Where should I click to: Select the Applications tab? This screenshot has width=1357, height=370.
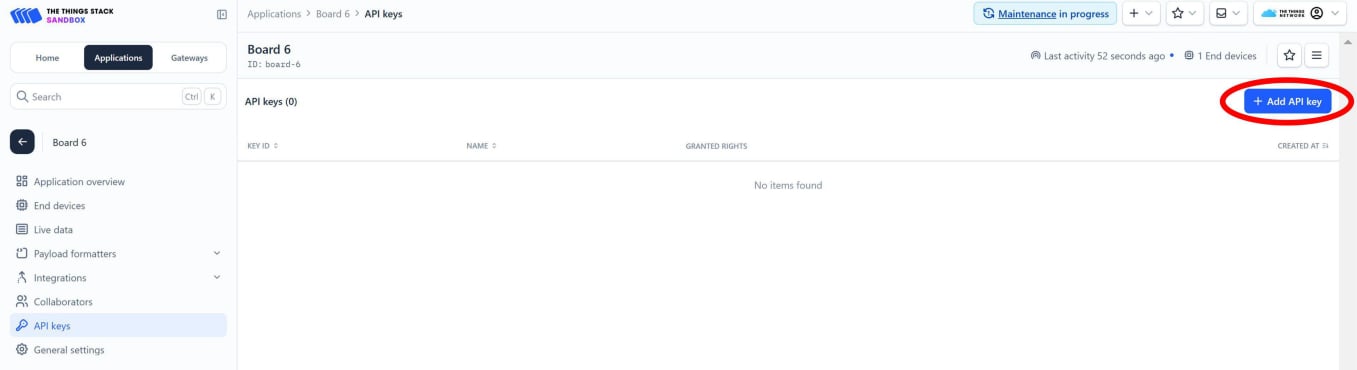pos(118,58)
